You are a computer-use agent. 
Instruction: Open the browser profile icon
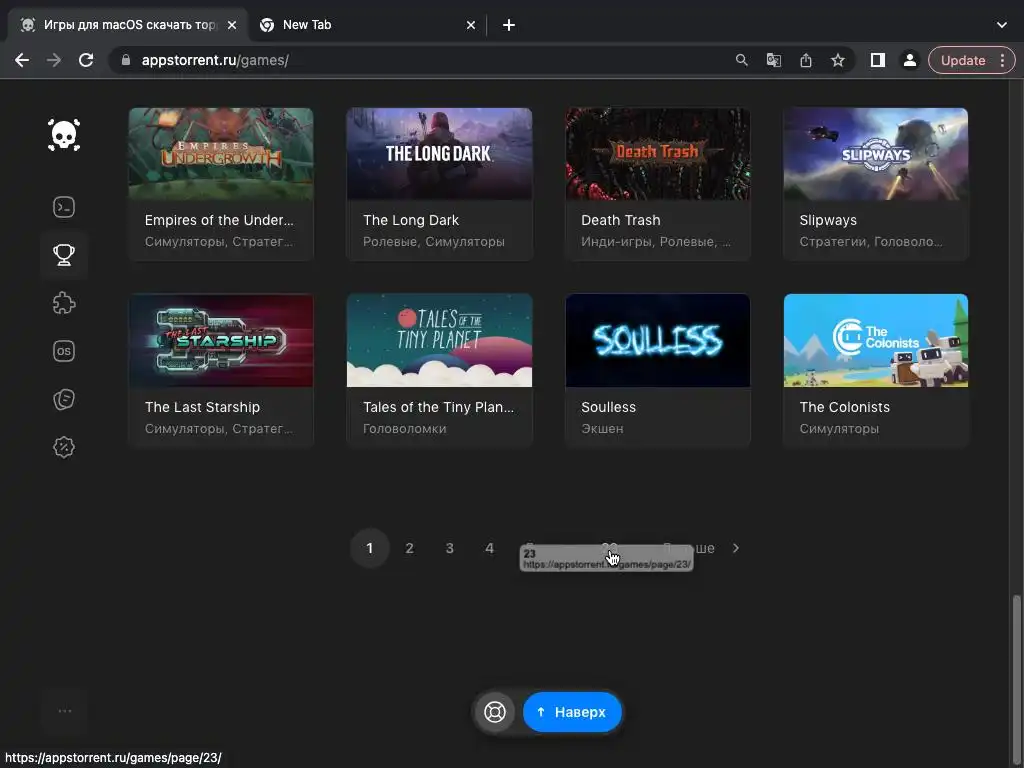click(909, 60)
